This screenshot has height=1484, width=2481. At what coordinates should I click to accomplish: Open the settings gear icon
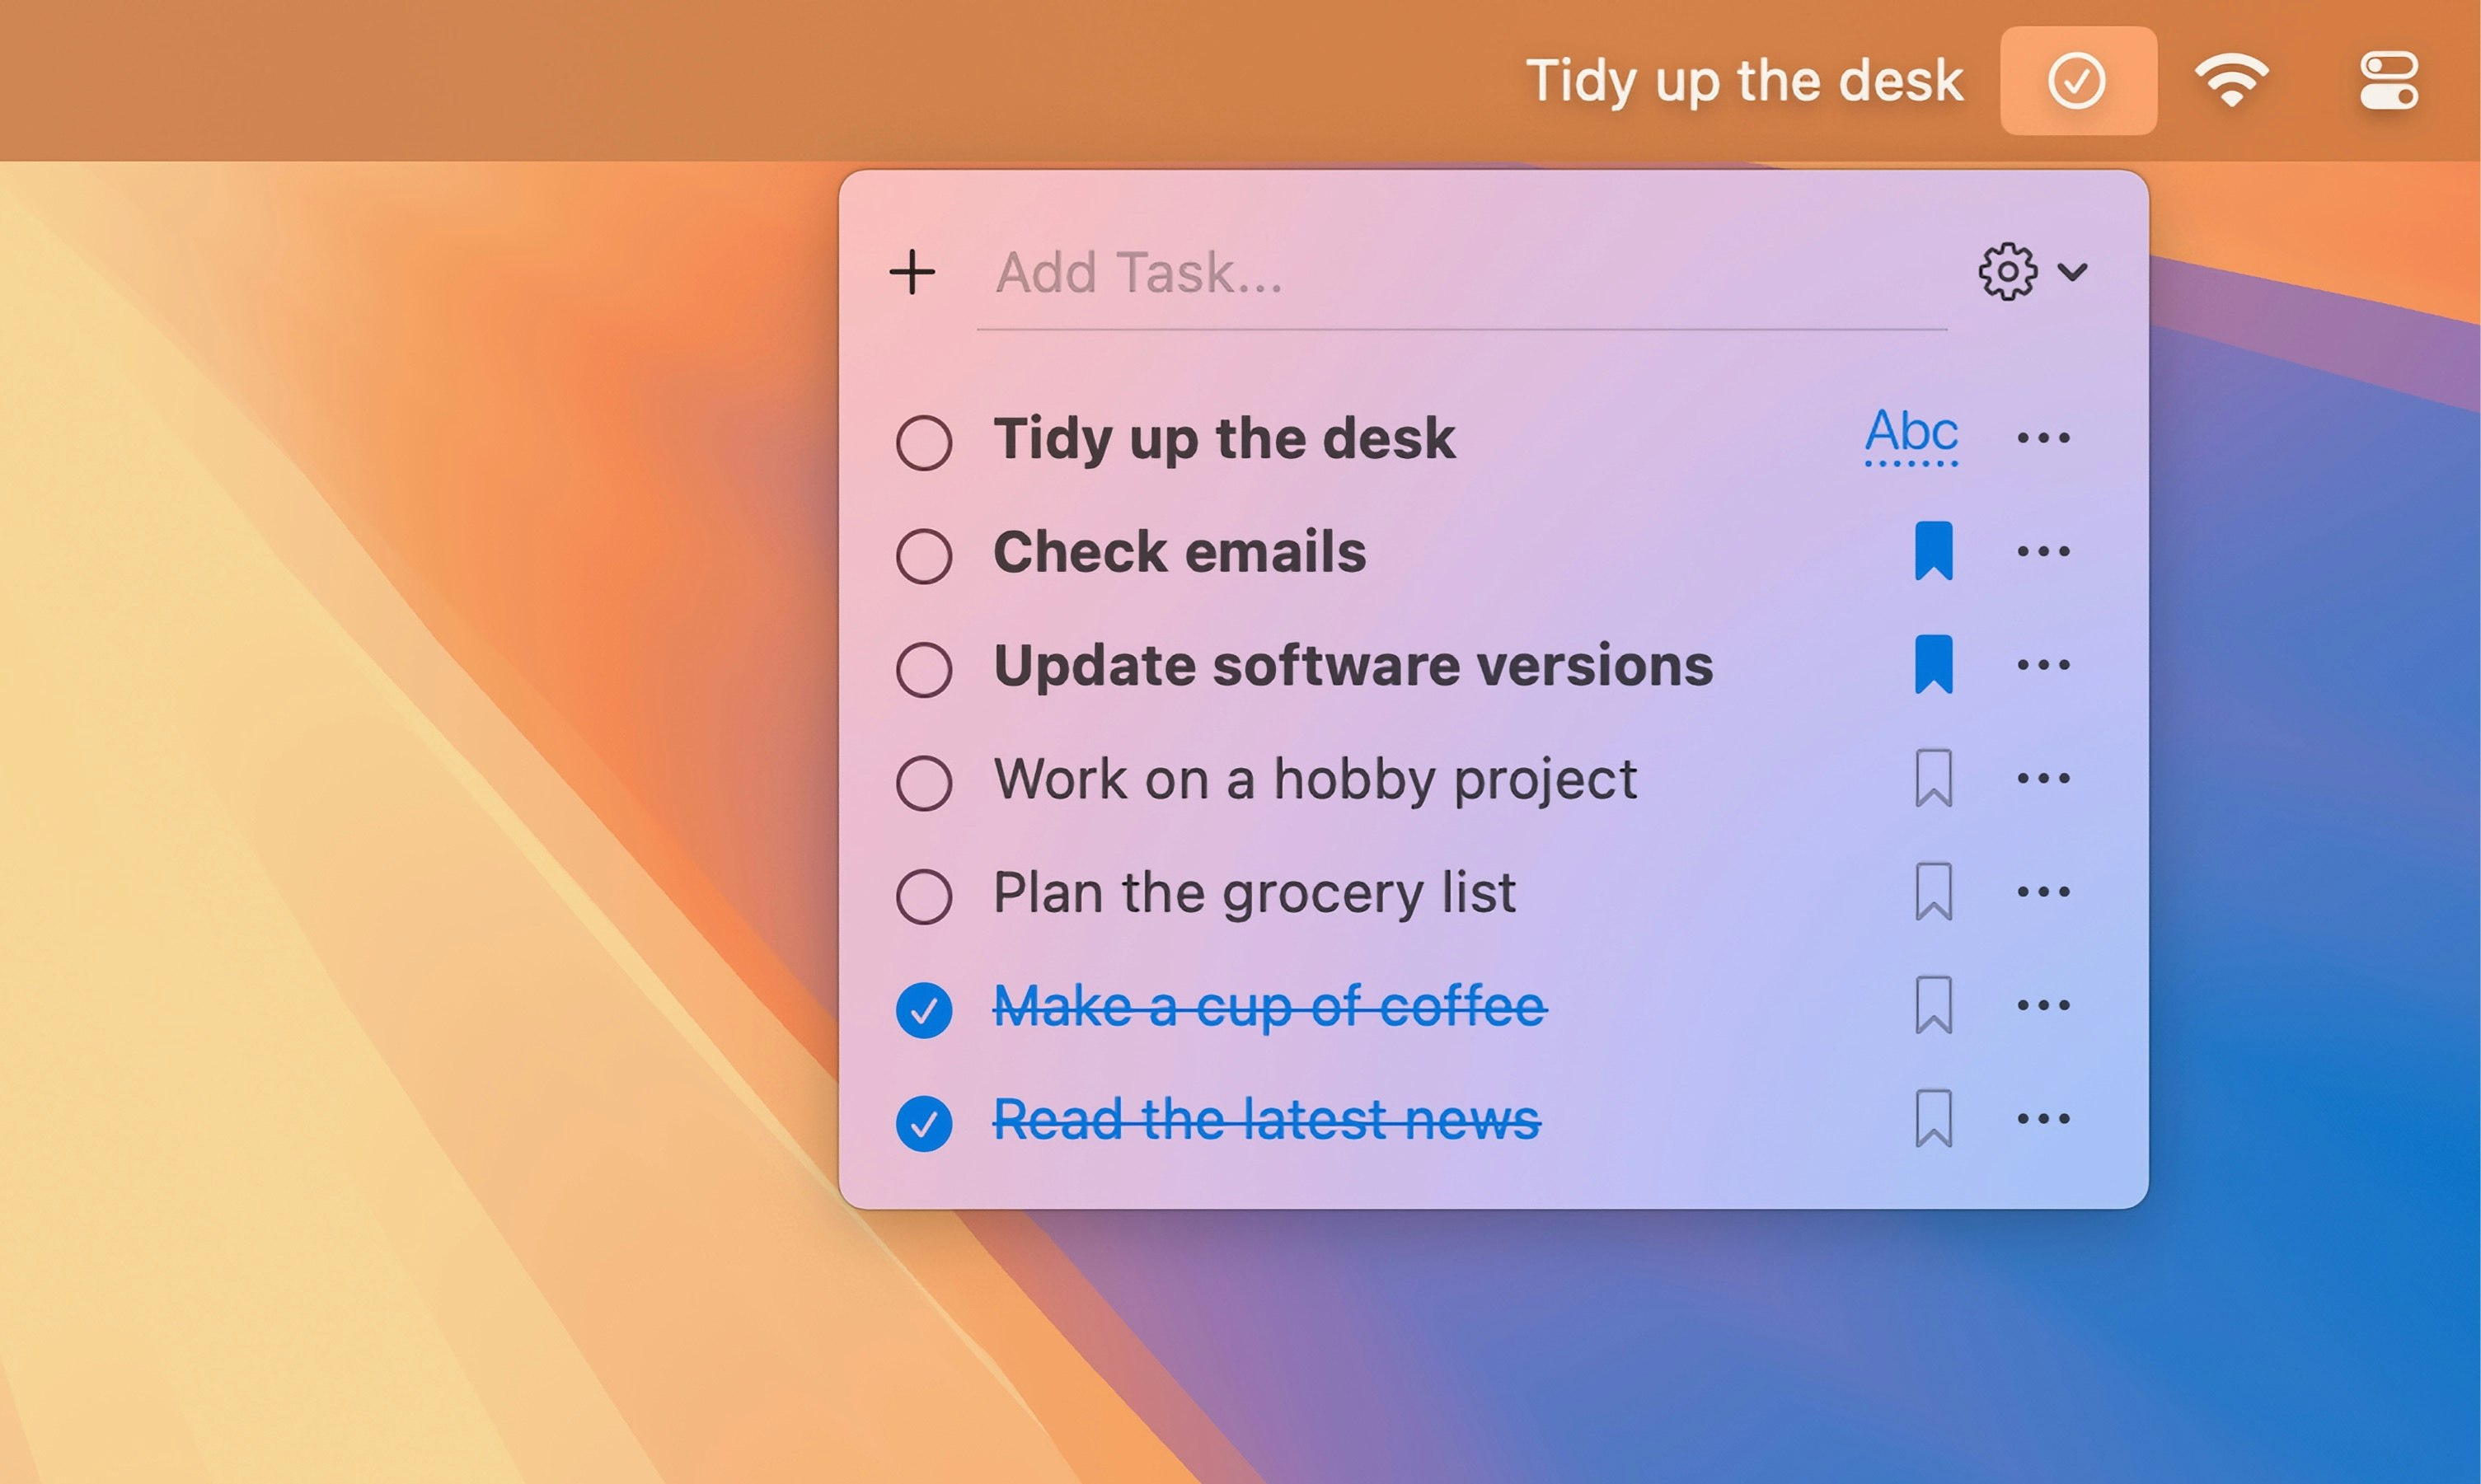(x=2007, y=271)
